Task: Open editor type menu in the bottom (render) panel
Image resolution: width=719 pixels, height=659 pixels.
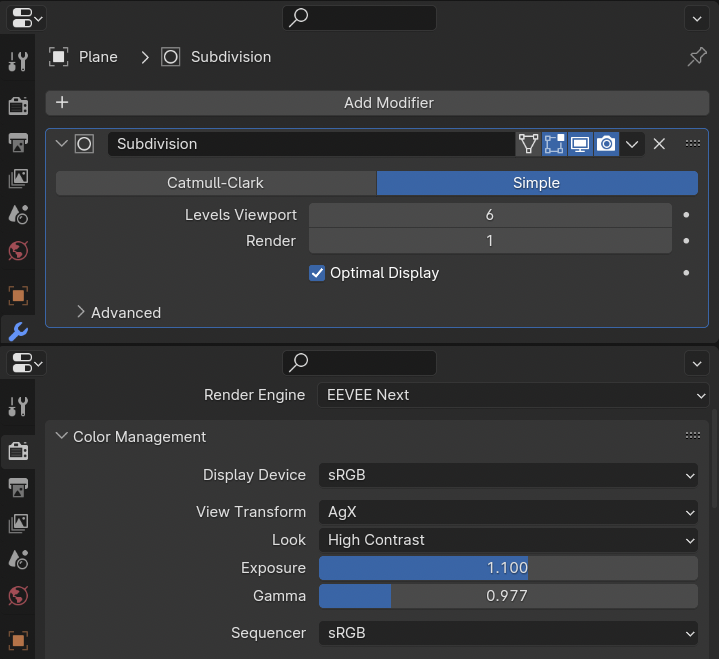Action: point(26,363)
